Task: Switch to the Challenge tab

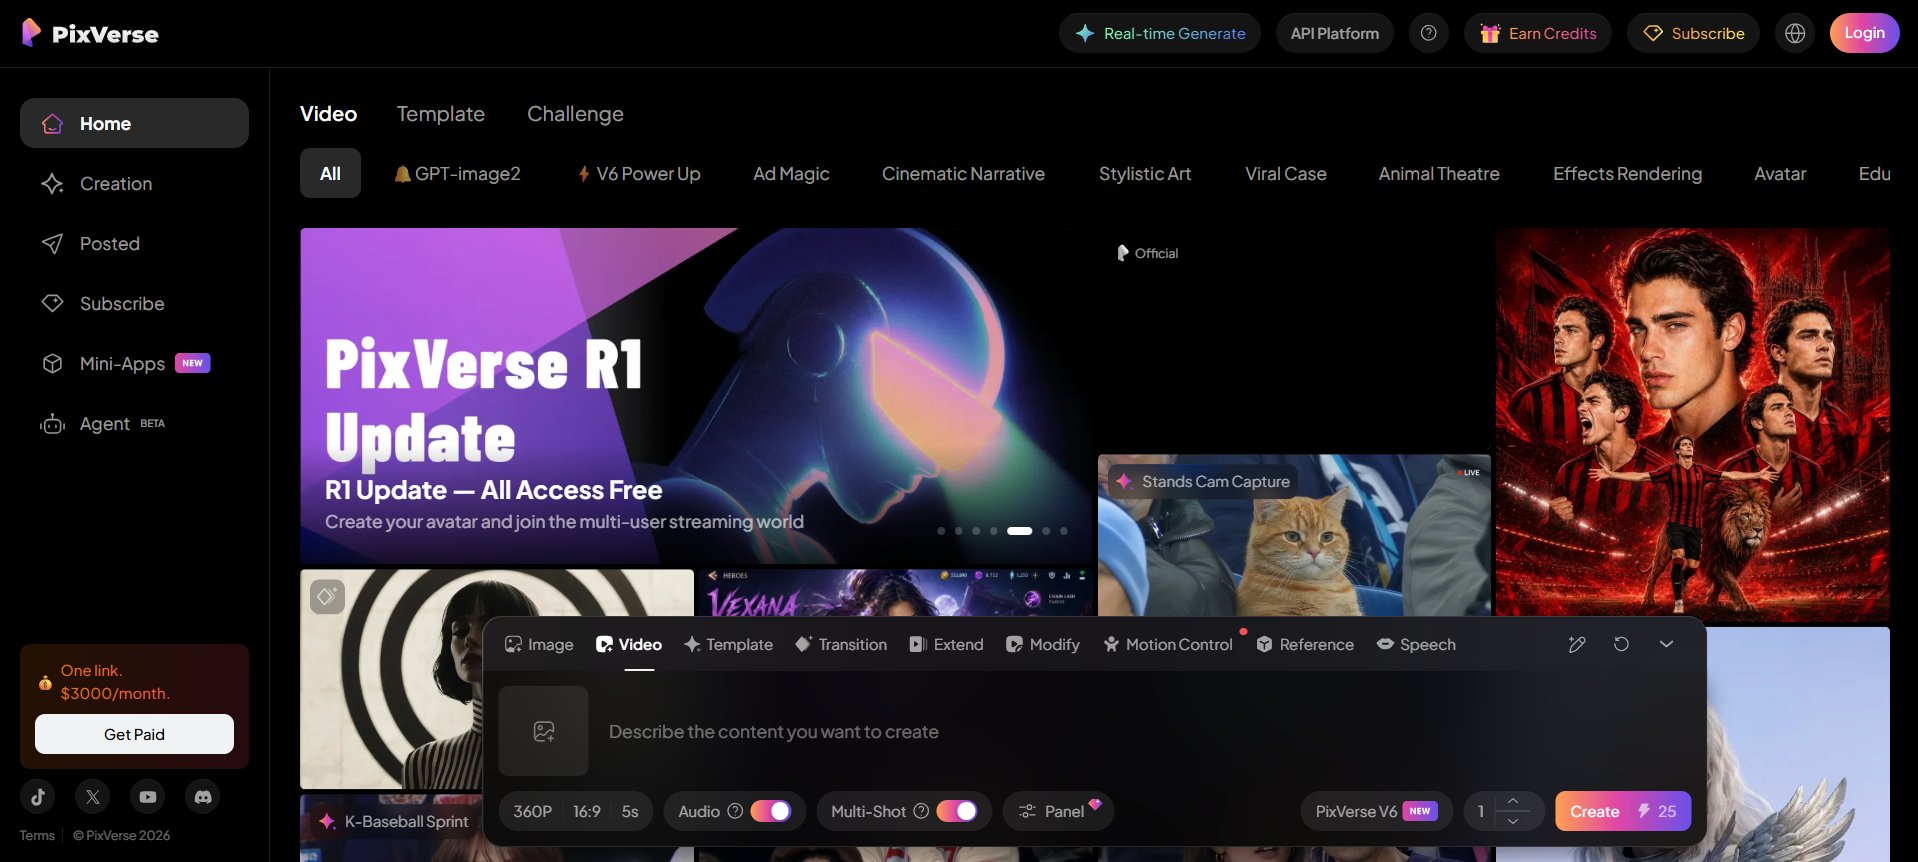Action: click(x=575, y=114)
